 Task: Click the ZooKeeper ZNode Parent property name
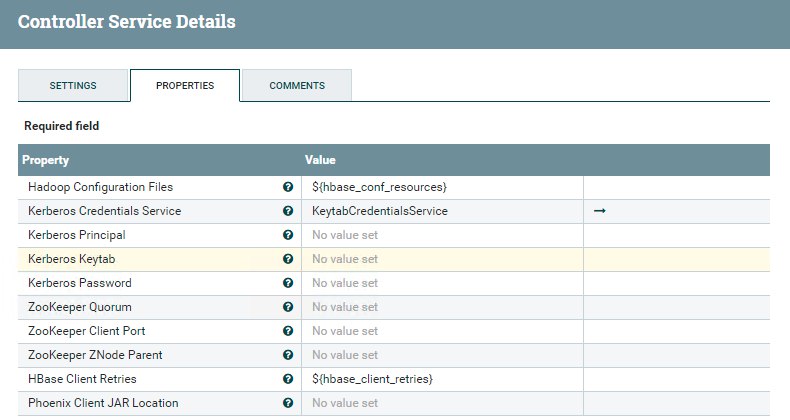[95, 355]
